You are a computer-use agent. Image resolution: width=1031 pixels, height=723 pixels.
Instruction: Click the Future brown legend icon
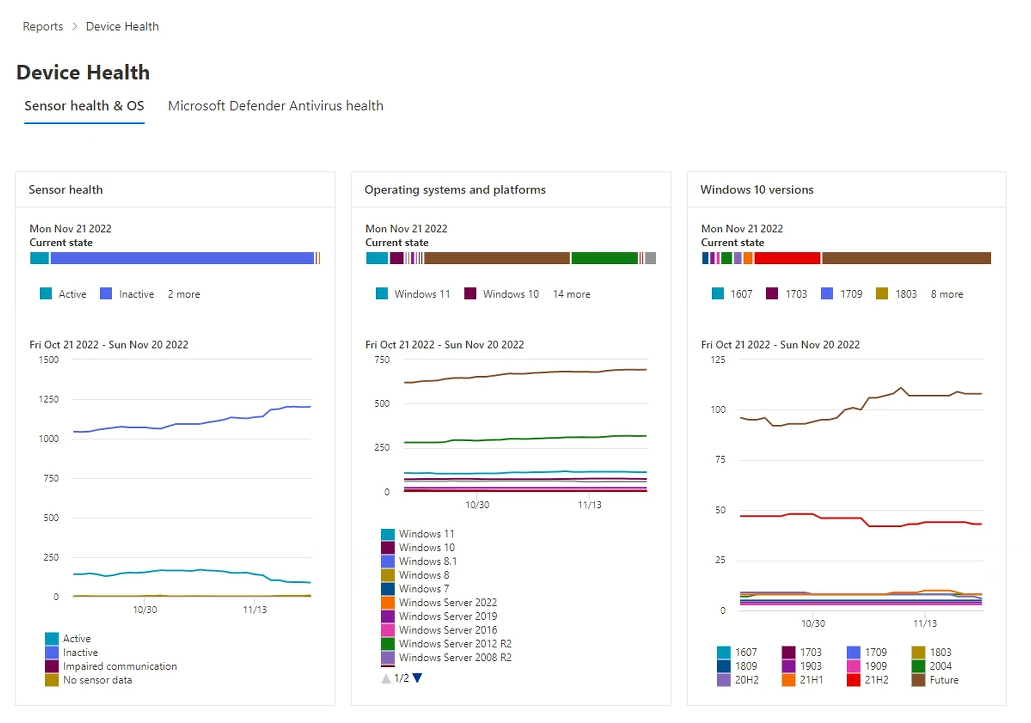pyautogui.click(x=918, y=680)
